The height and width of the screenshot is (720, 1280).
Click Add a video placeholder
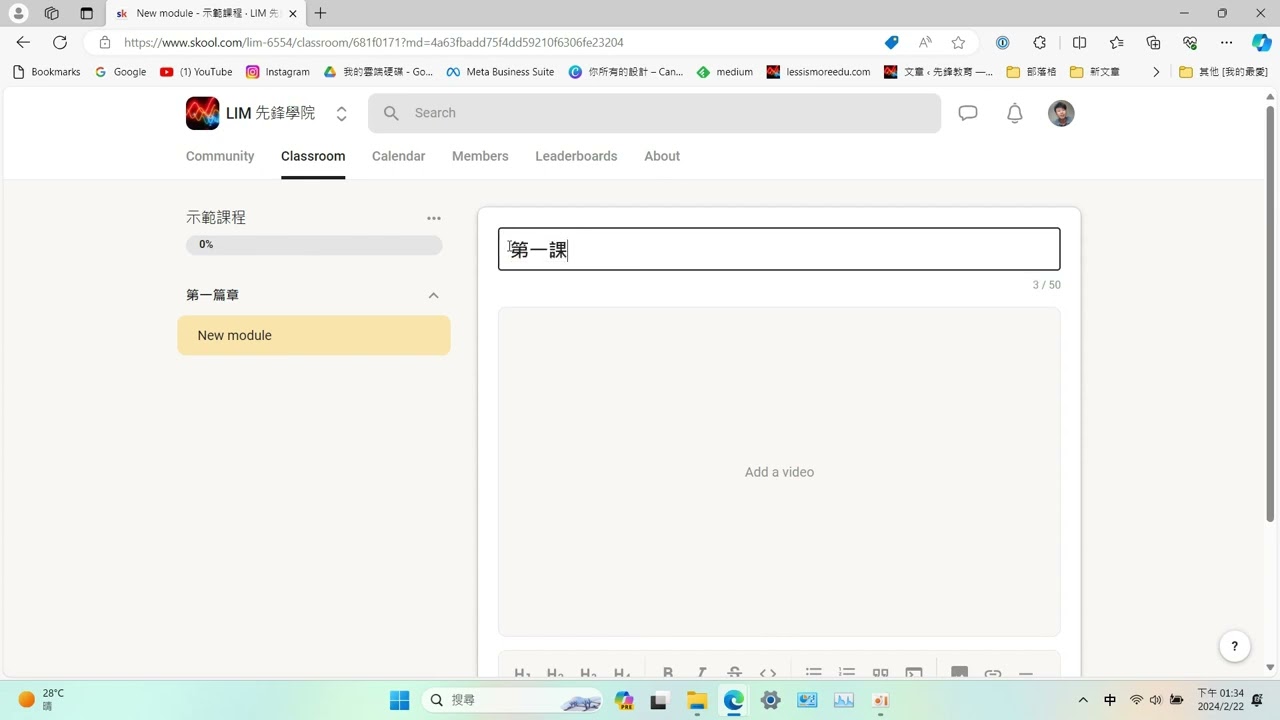pos(779,471)
